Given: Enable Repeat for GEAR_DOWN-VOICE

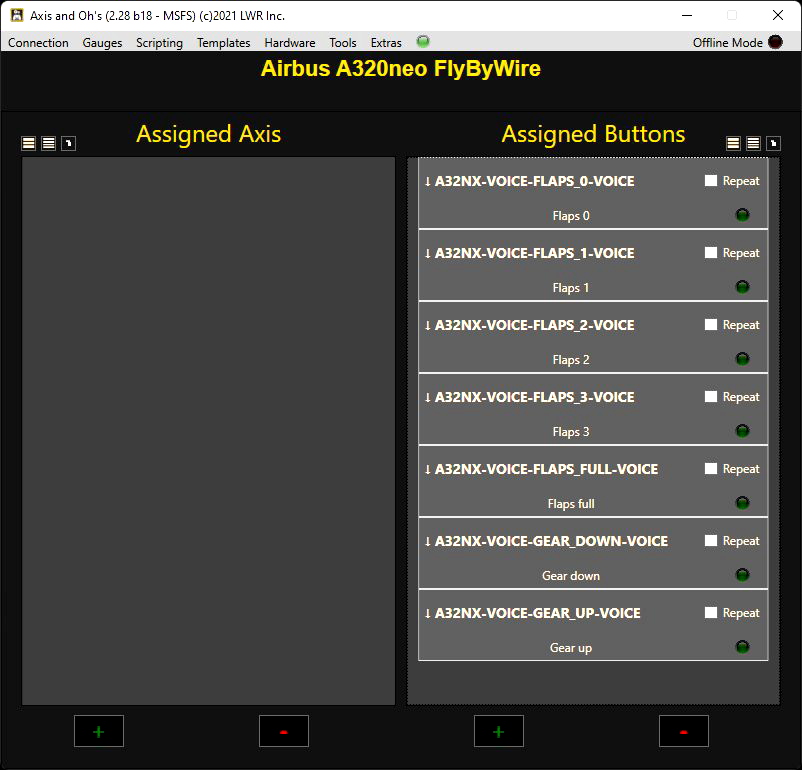Looking at the screenshot, I should point(710,541).
